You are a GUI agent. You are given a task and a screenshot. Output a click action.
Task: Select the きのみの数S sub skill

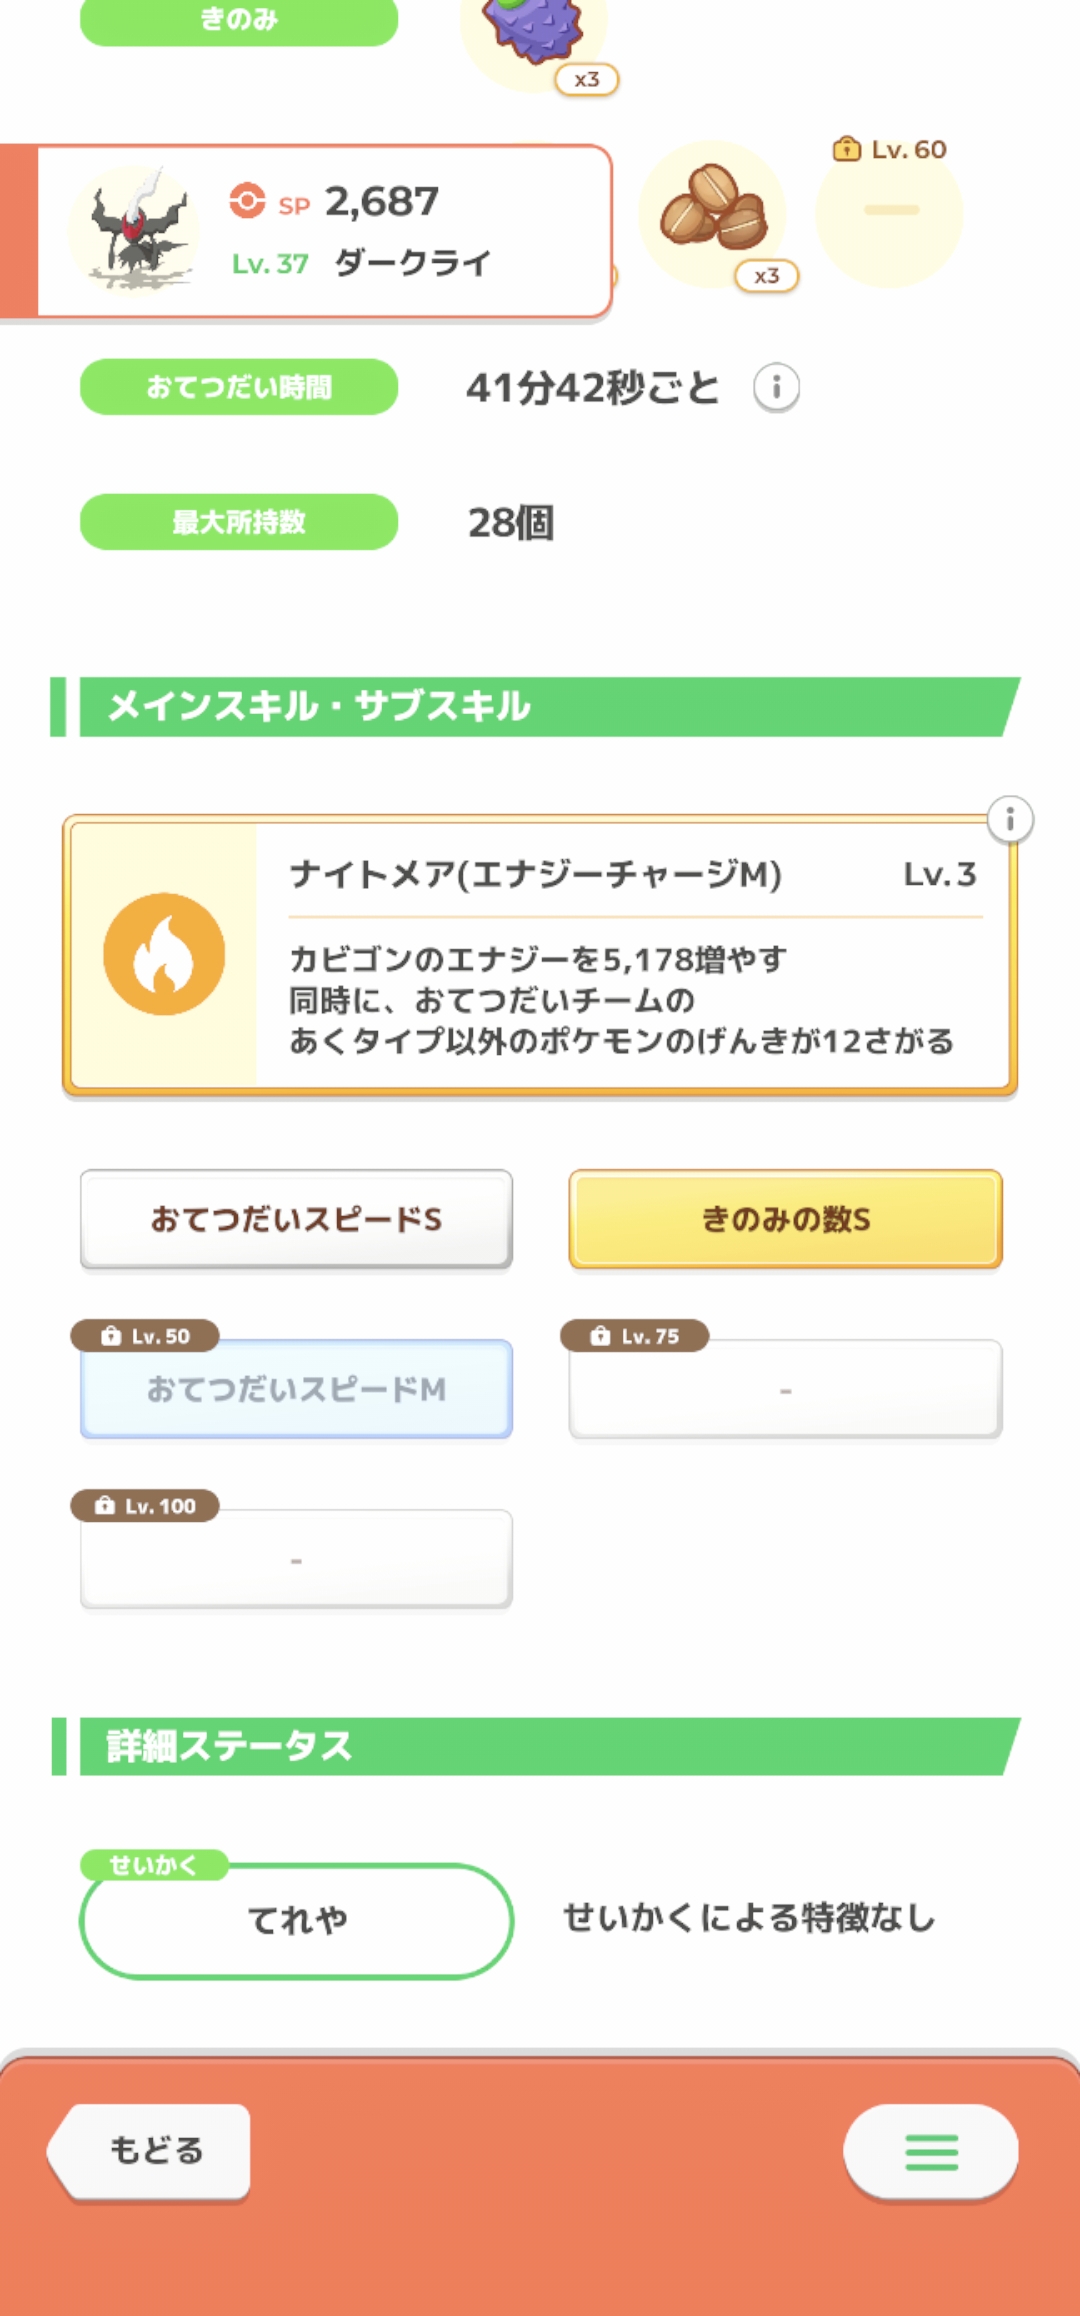tap(785, 1219)
